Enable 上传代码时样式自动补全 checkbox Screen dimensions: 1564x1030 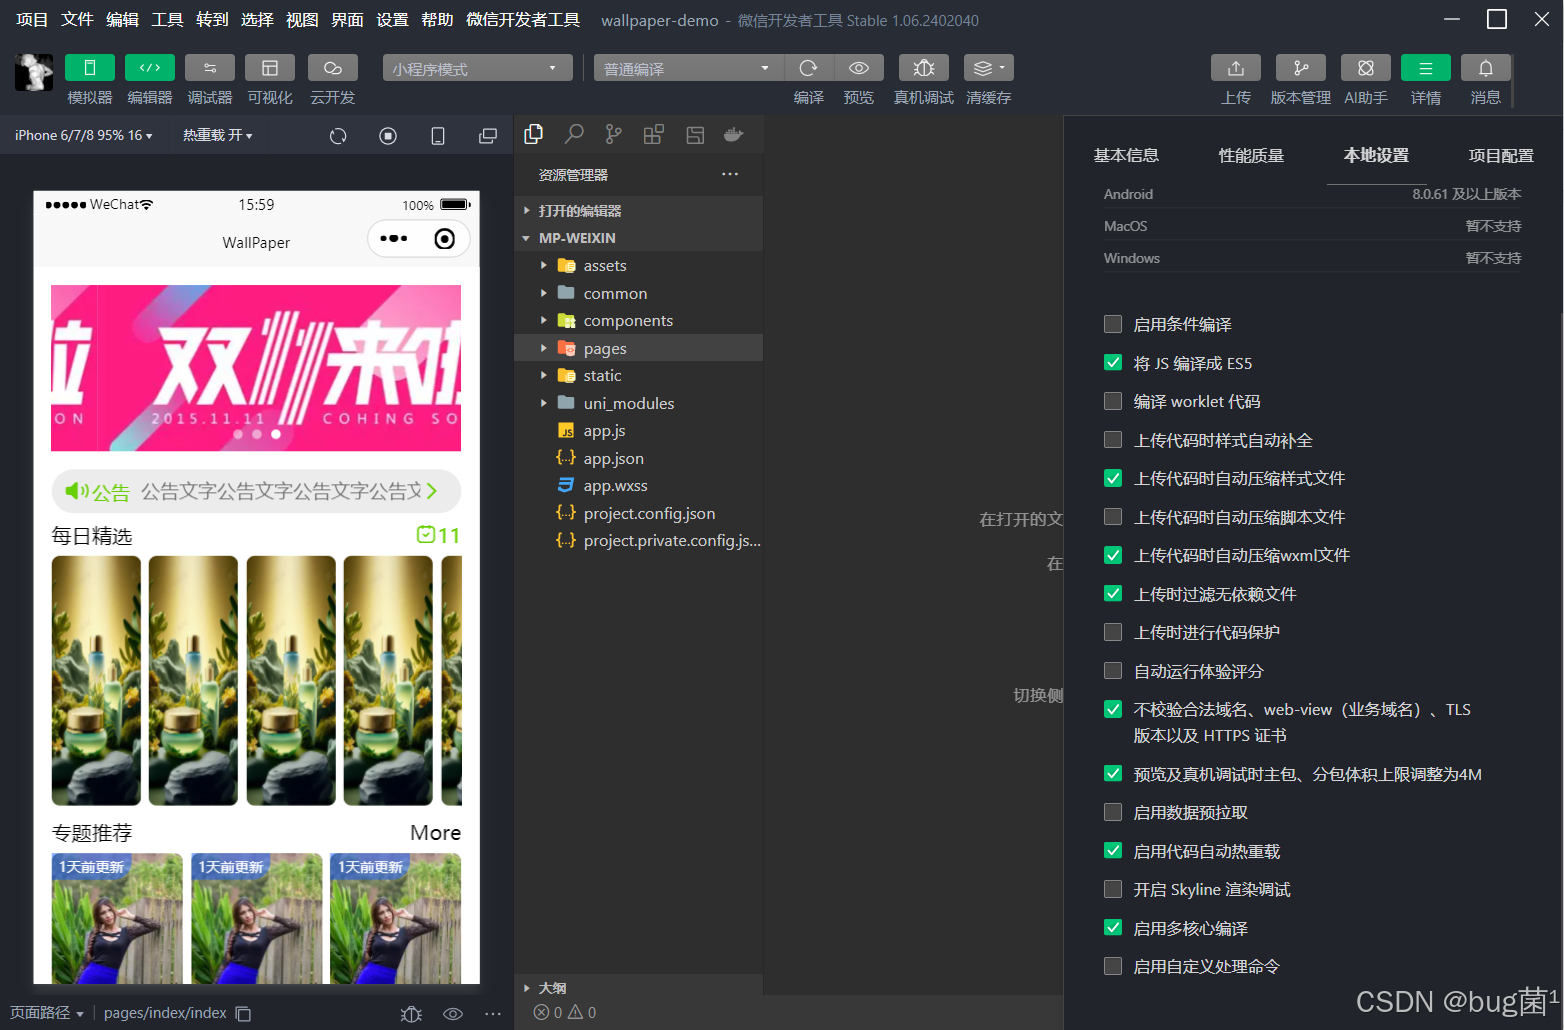[x=1113, y=440]
